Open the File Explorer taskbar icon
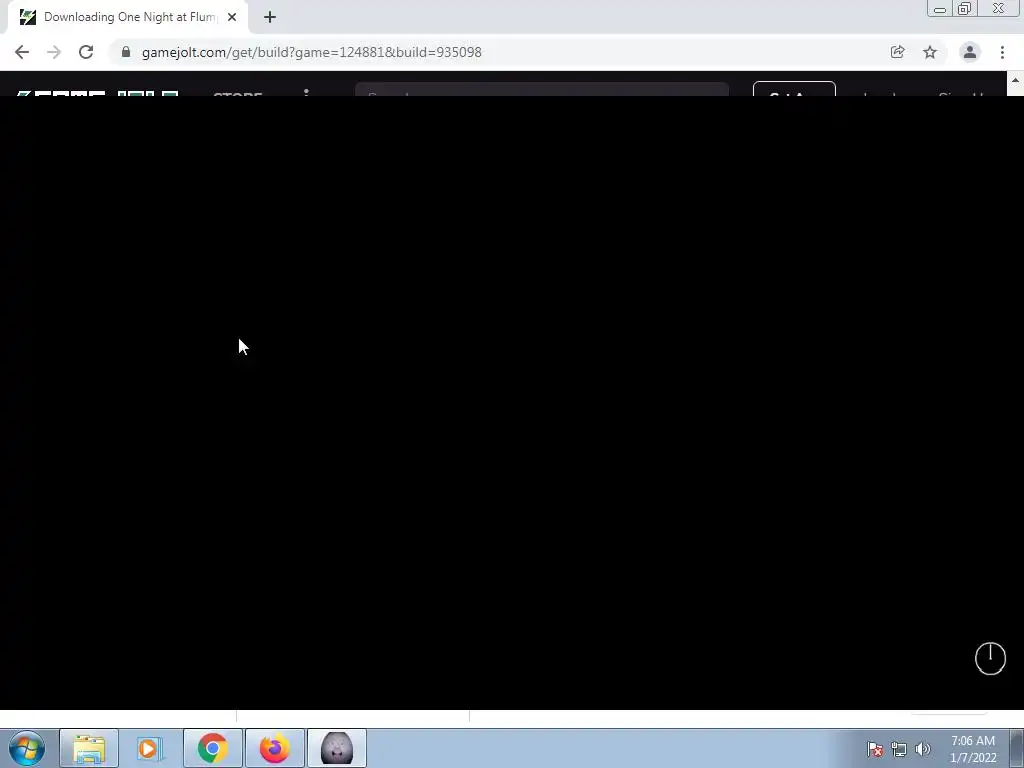 [89, 748]
